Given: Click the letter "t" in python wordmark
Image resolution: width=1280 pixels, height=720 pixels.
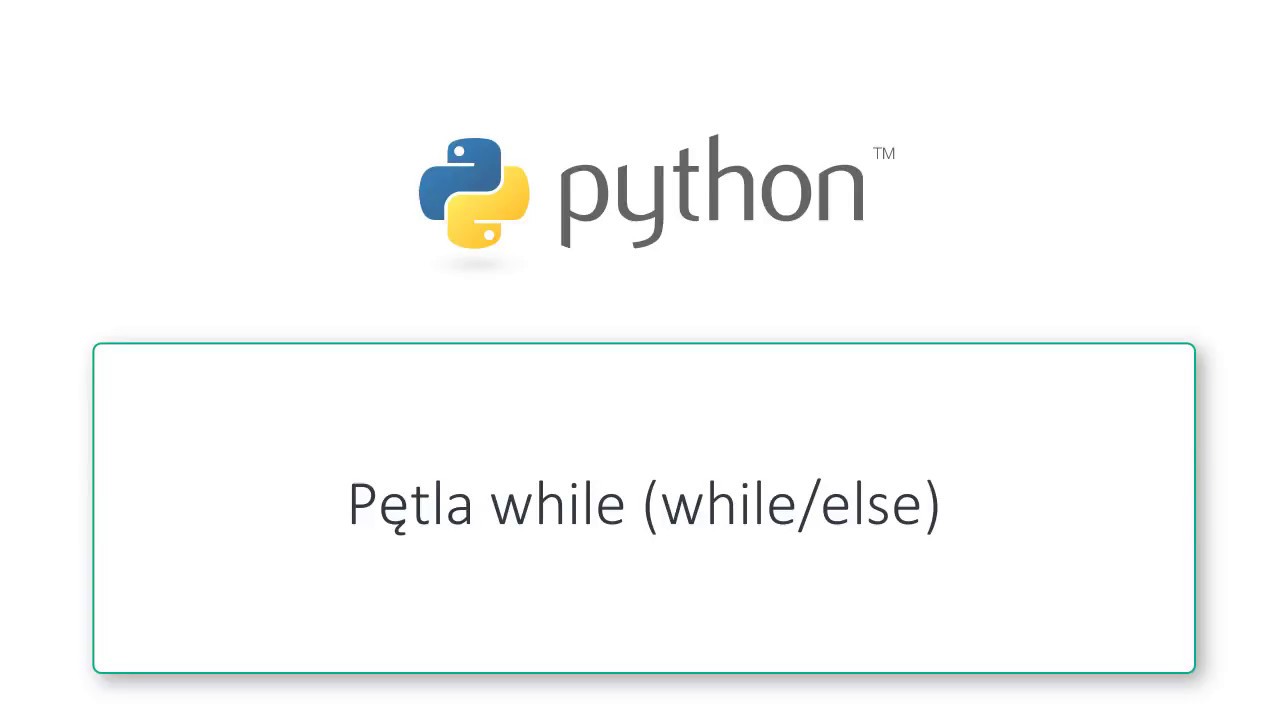Looking at the screenshot, I should (x=687, y=185).
